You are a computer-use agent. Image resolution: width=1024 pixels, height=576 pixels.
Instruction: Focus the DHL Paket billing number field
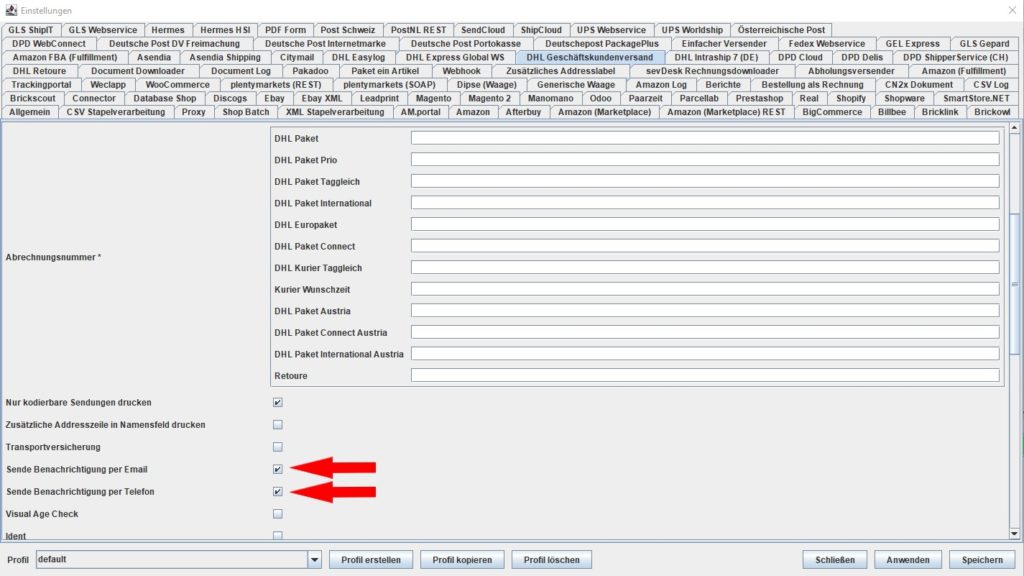(x=705, y=138)
